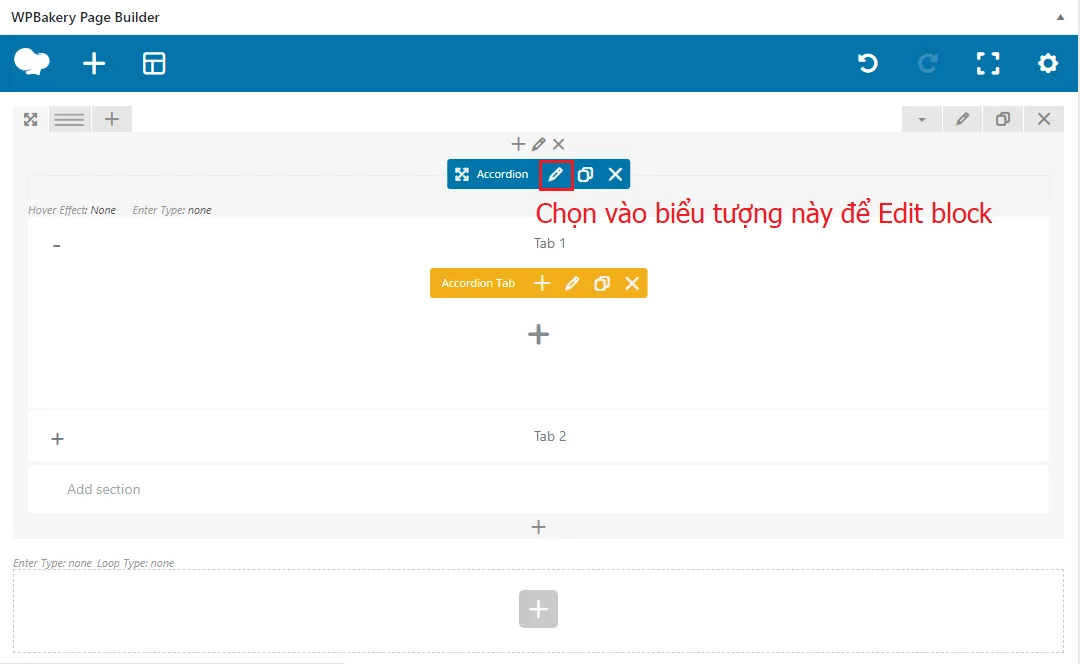Open page settings gear icon
This screenshot has width=1080, height=664.
[x=1047, y=64]
